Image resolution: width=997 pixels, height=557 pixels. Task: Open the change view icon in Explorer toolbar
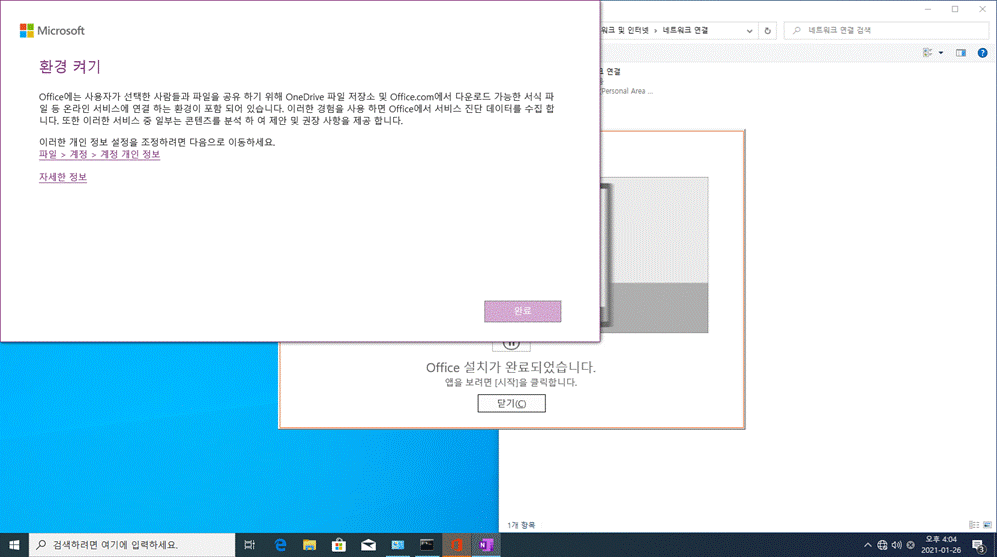[928, 53]
